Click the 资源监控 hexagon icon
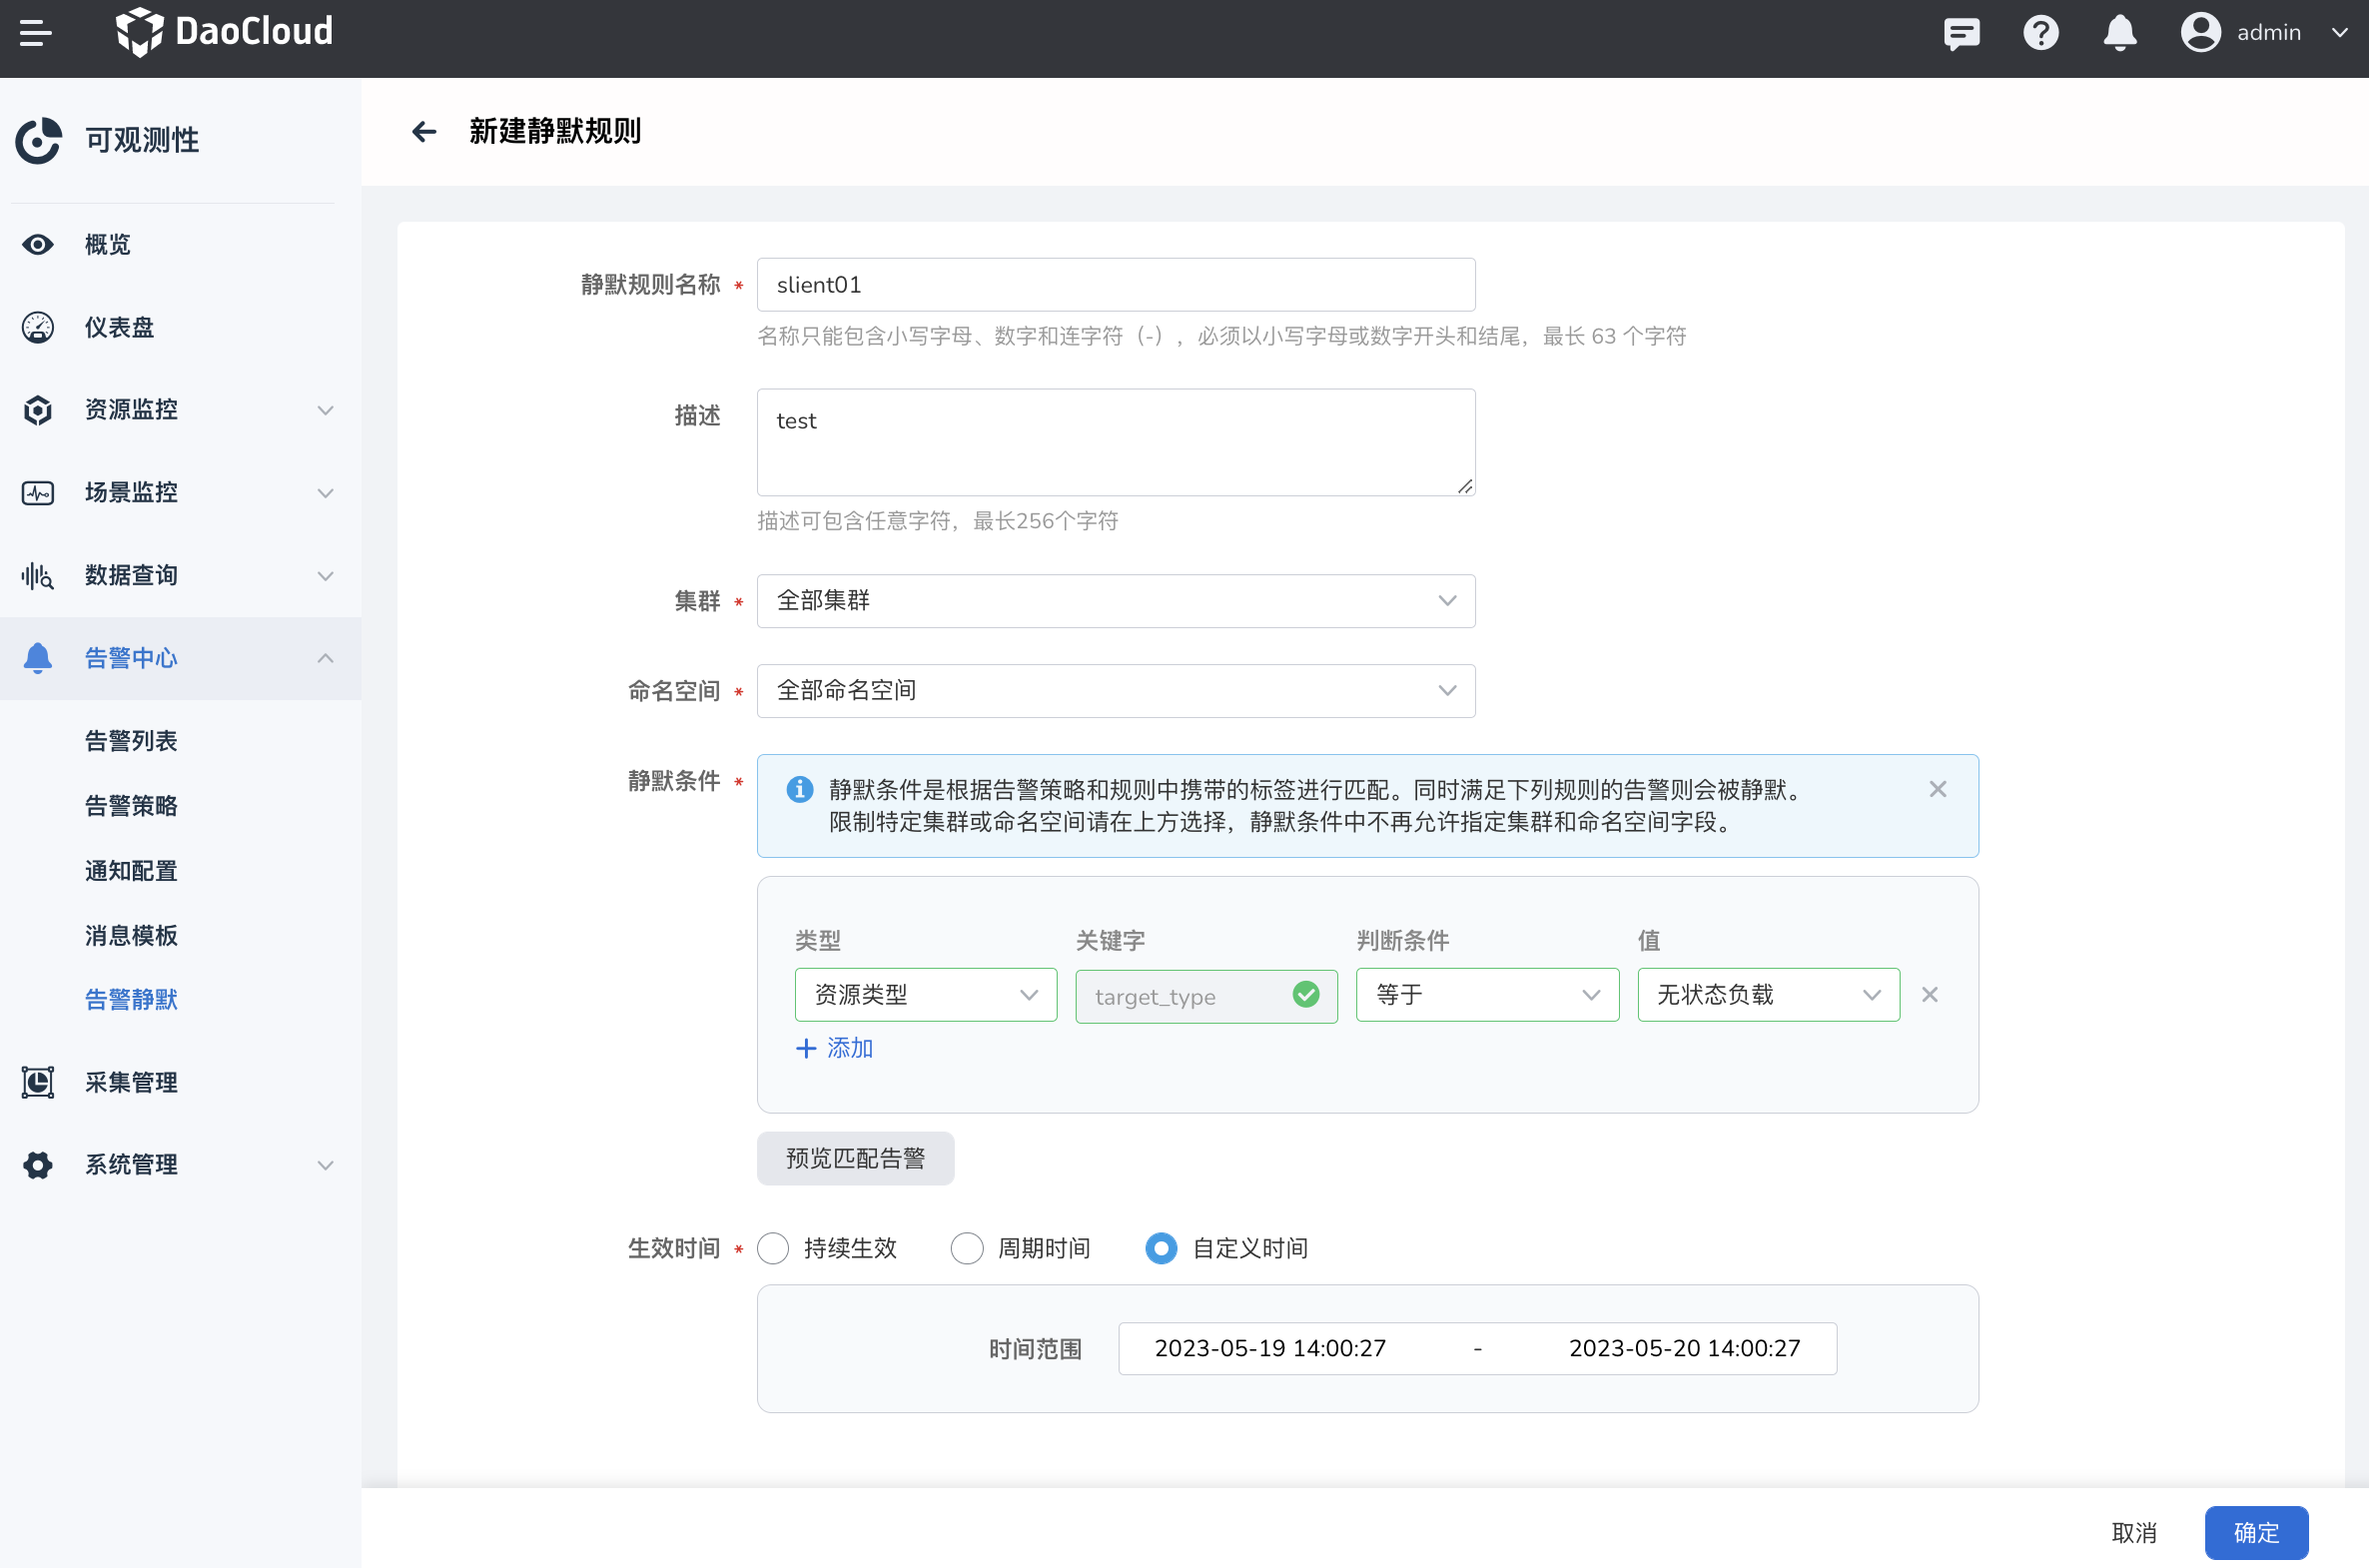The height and width of the screenshot is (1568, 2369). coord(38,410)
